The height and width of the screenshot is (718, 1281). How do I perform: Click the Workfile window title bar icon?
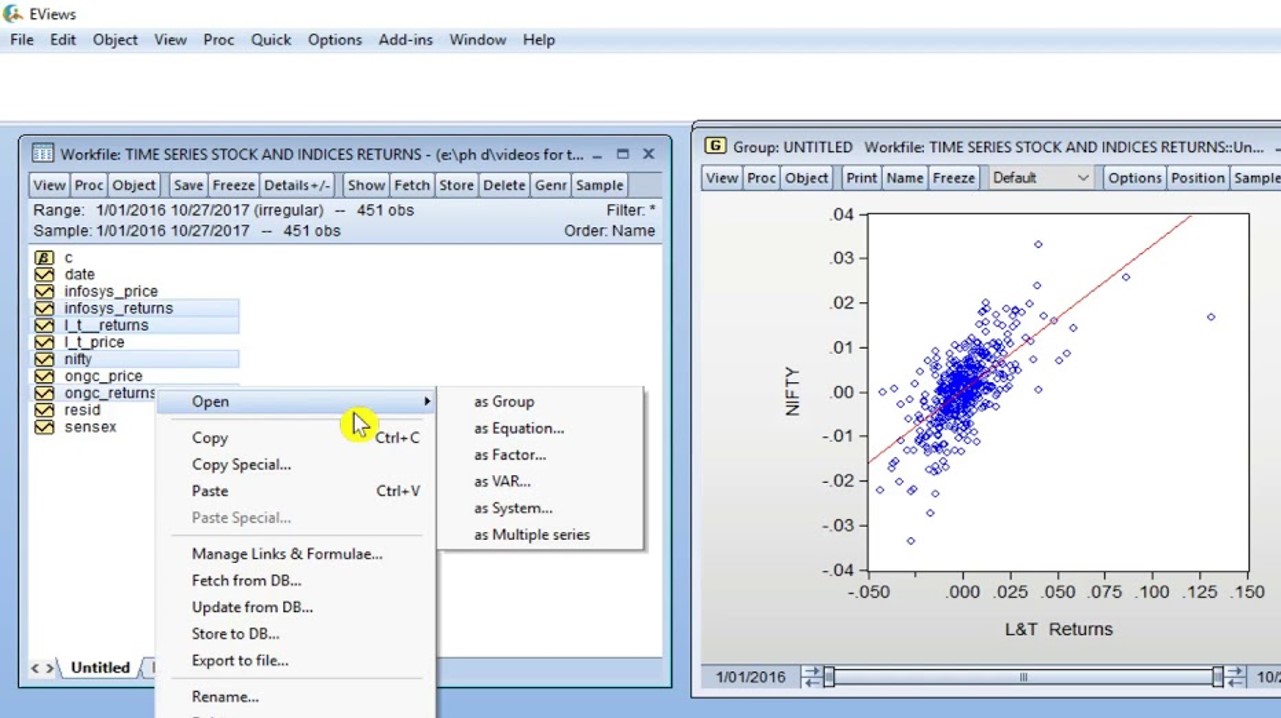(42, 154)
